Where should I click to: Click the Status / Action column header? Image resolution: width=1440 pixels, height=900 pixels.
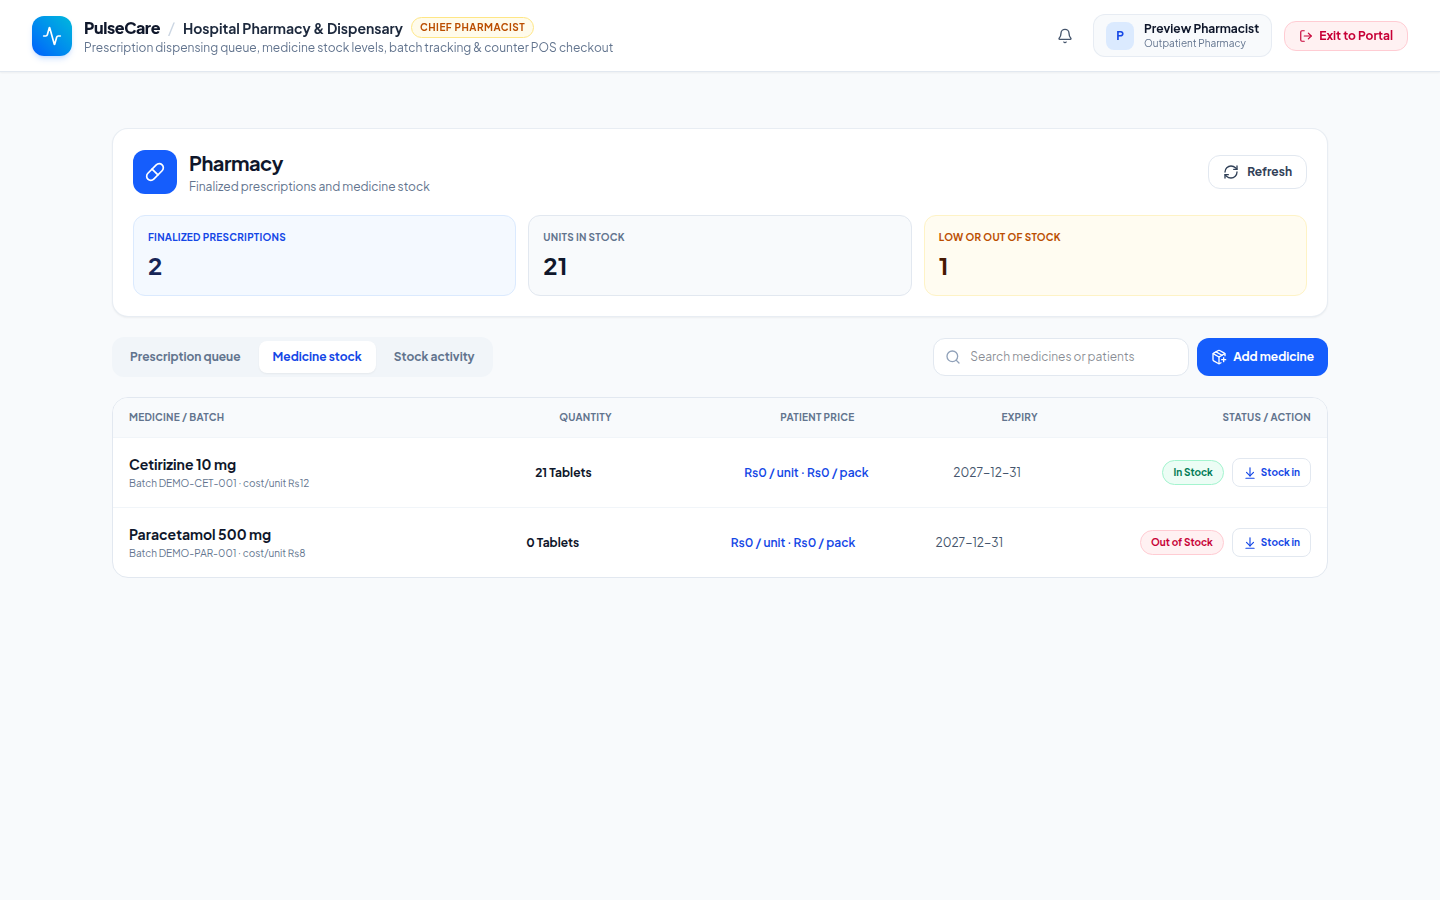click(1266, 418)
